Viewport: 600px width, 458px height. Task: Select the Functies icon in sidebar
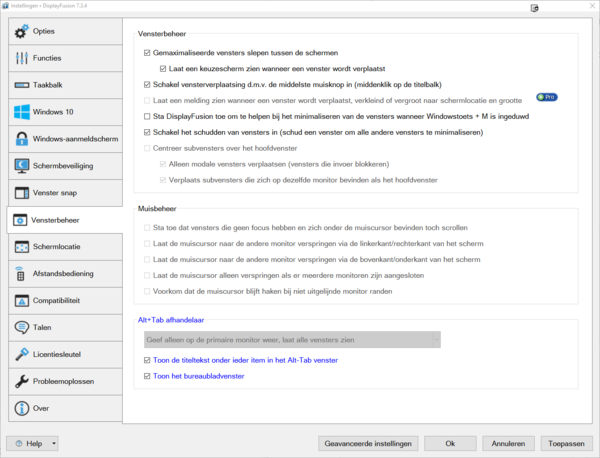click(x=22, y=58)
